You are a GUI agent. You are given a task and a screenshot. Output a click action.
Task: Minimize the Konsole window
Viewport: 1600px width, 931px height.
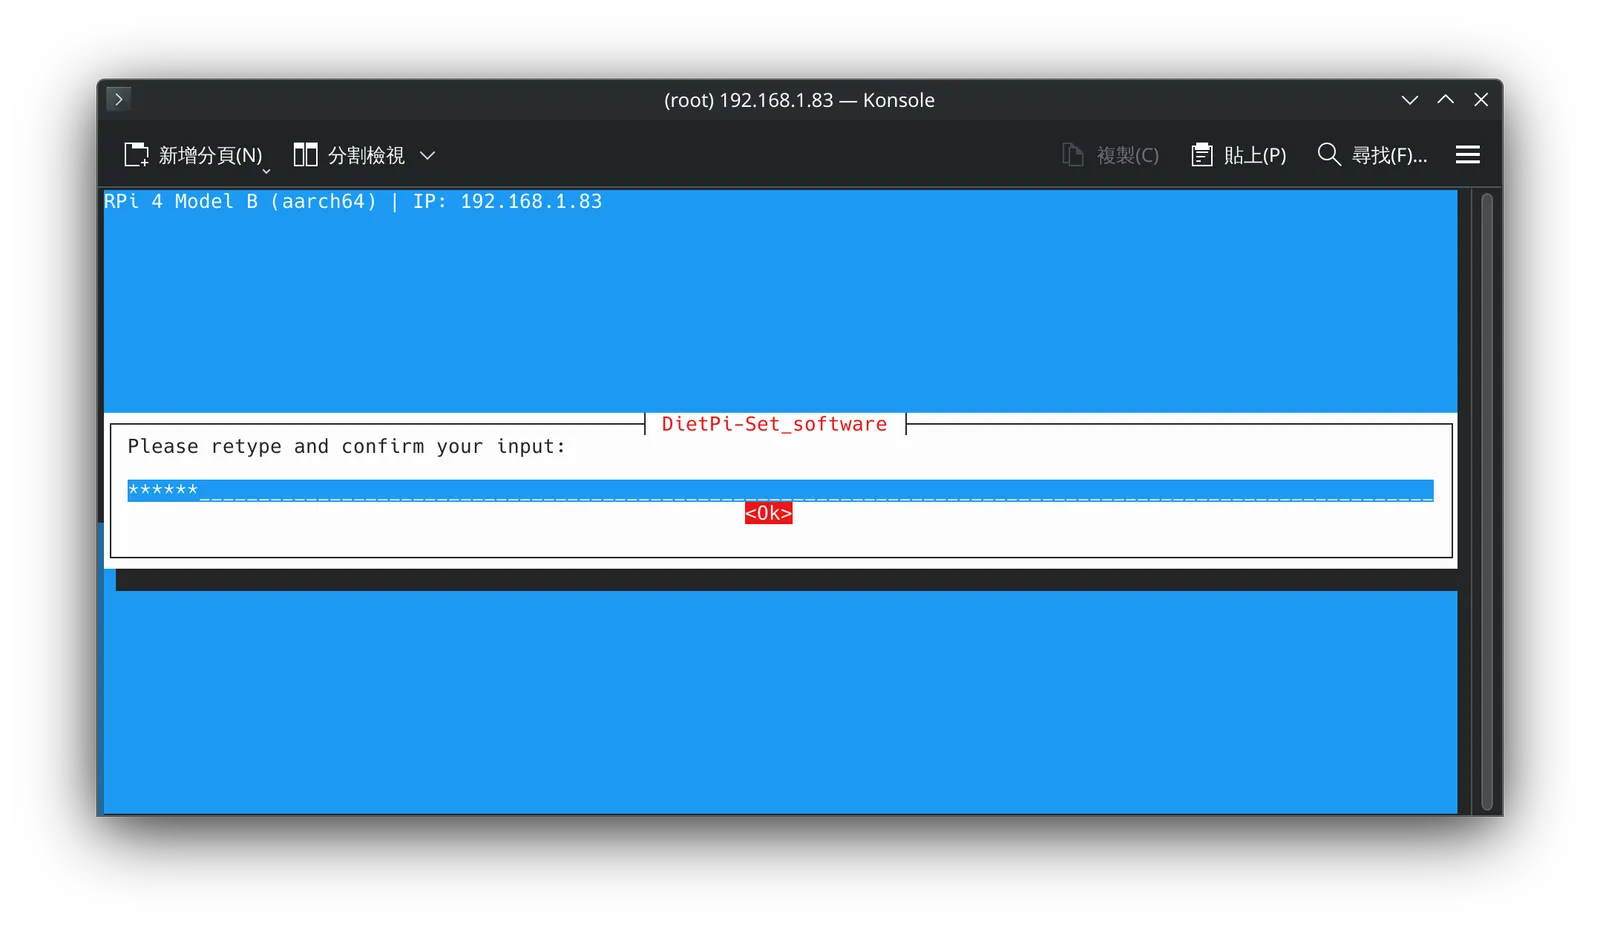click(1410, 100)
